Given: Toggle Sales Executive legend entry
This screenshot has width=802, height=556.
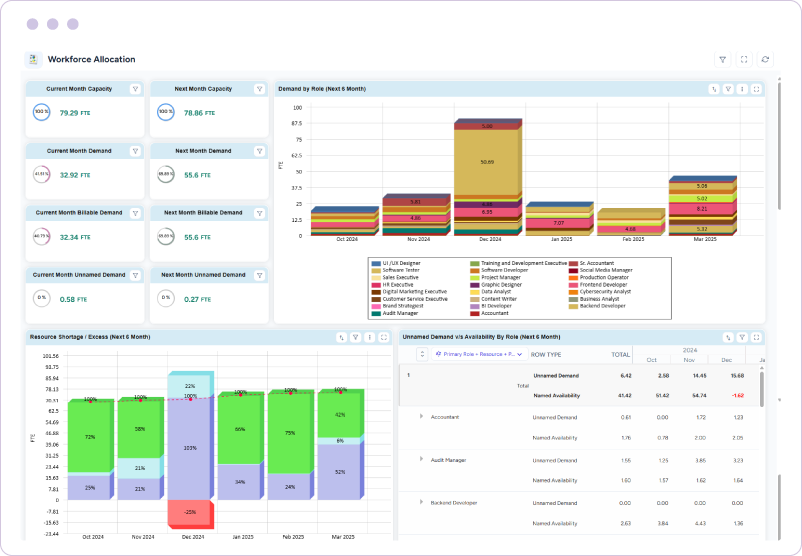Looking at the screenshot, I should point(395,277).
